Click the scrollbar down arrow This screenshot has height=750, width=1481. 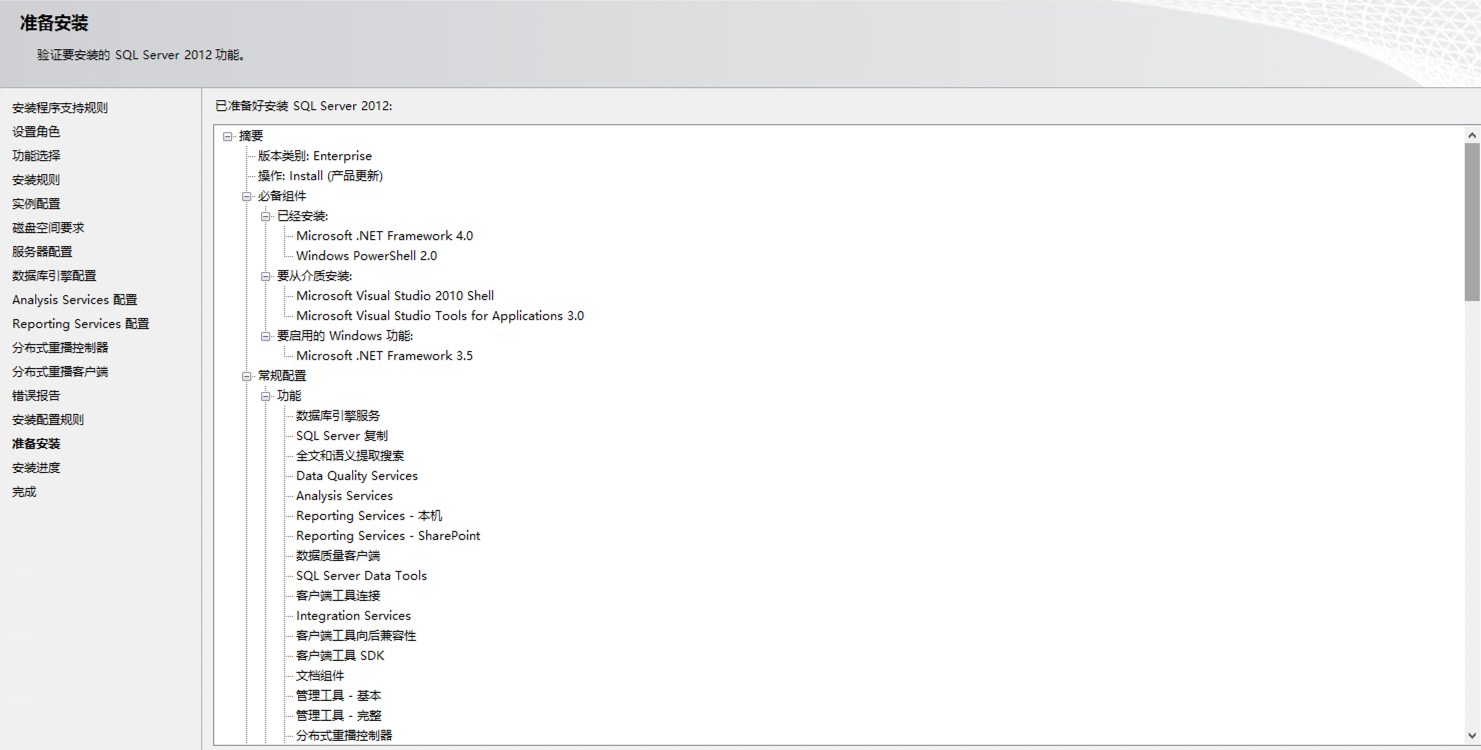[1472, 736]
